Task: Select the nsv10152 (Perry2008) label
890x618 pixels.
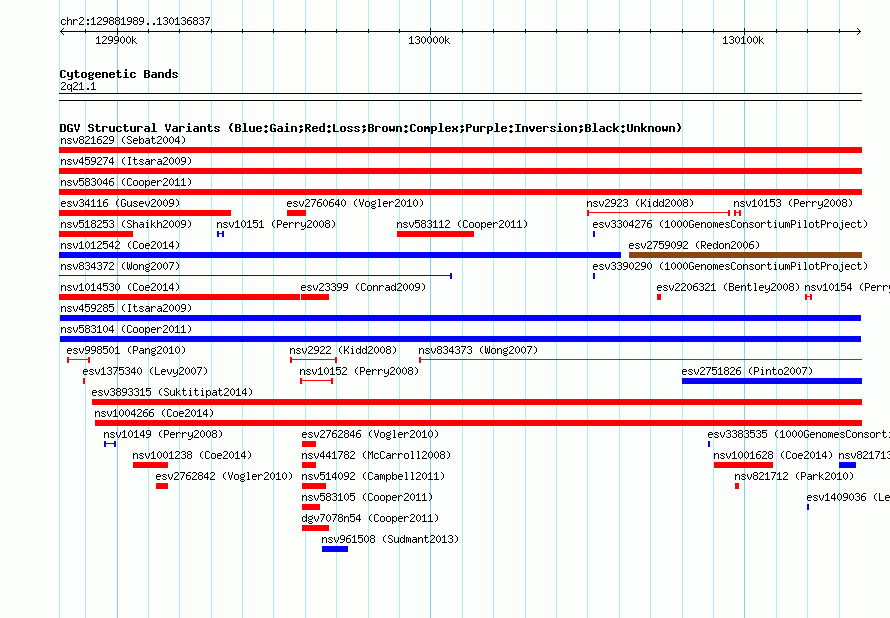Action: pyautogui.click(x=359, y=371)
